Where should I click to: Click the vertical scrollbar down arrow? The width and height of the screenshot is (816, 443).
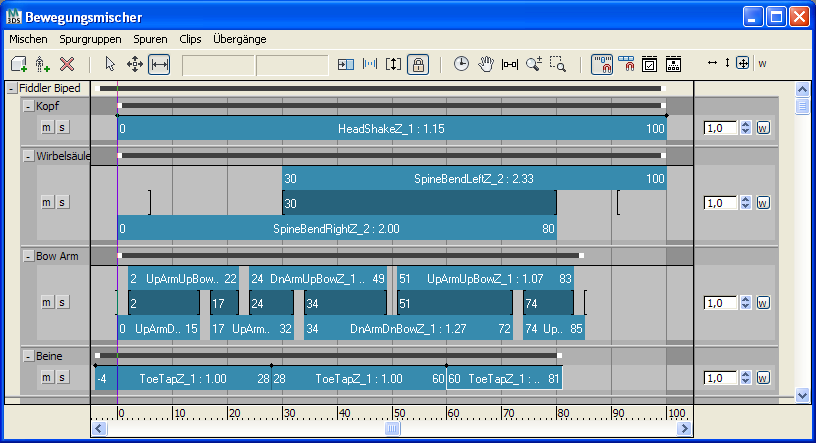click(x=802, y=395)
